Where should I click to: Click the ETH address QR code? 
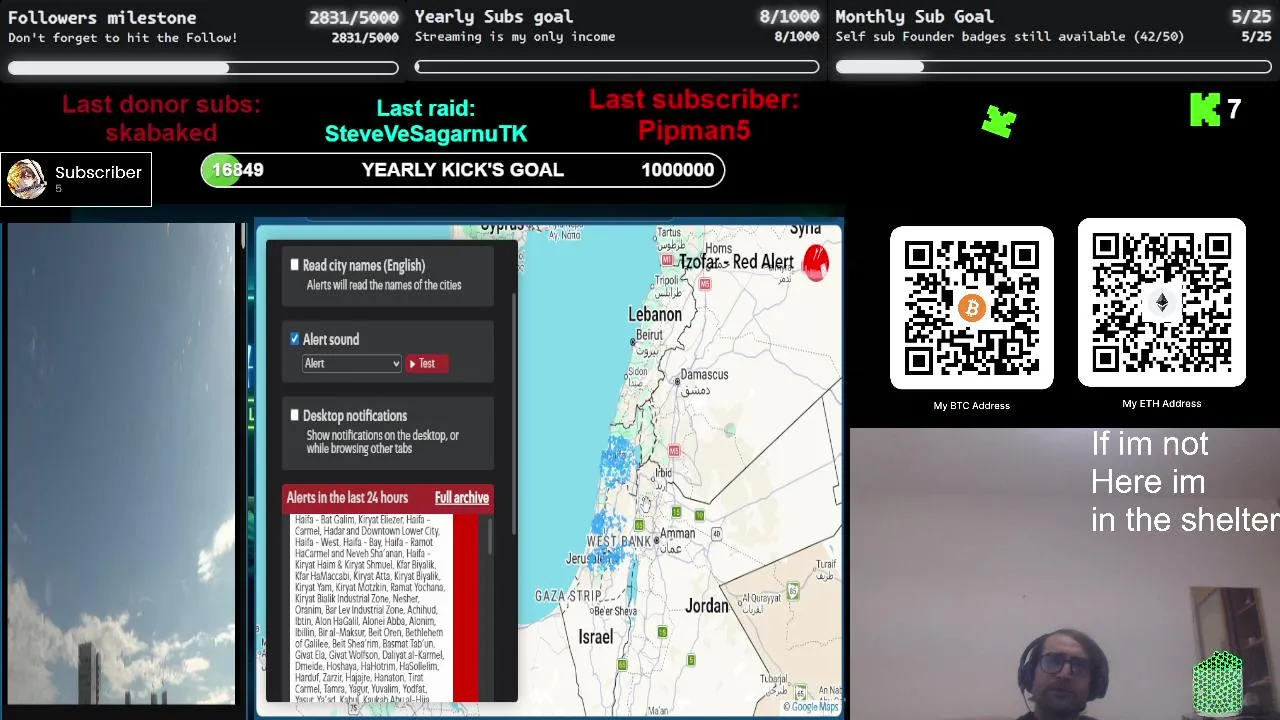click(x=1161, y=302)
